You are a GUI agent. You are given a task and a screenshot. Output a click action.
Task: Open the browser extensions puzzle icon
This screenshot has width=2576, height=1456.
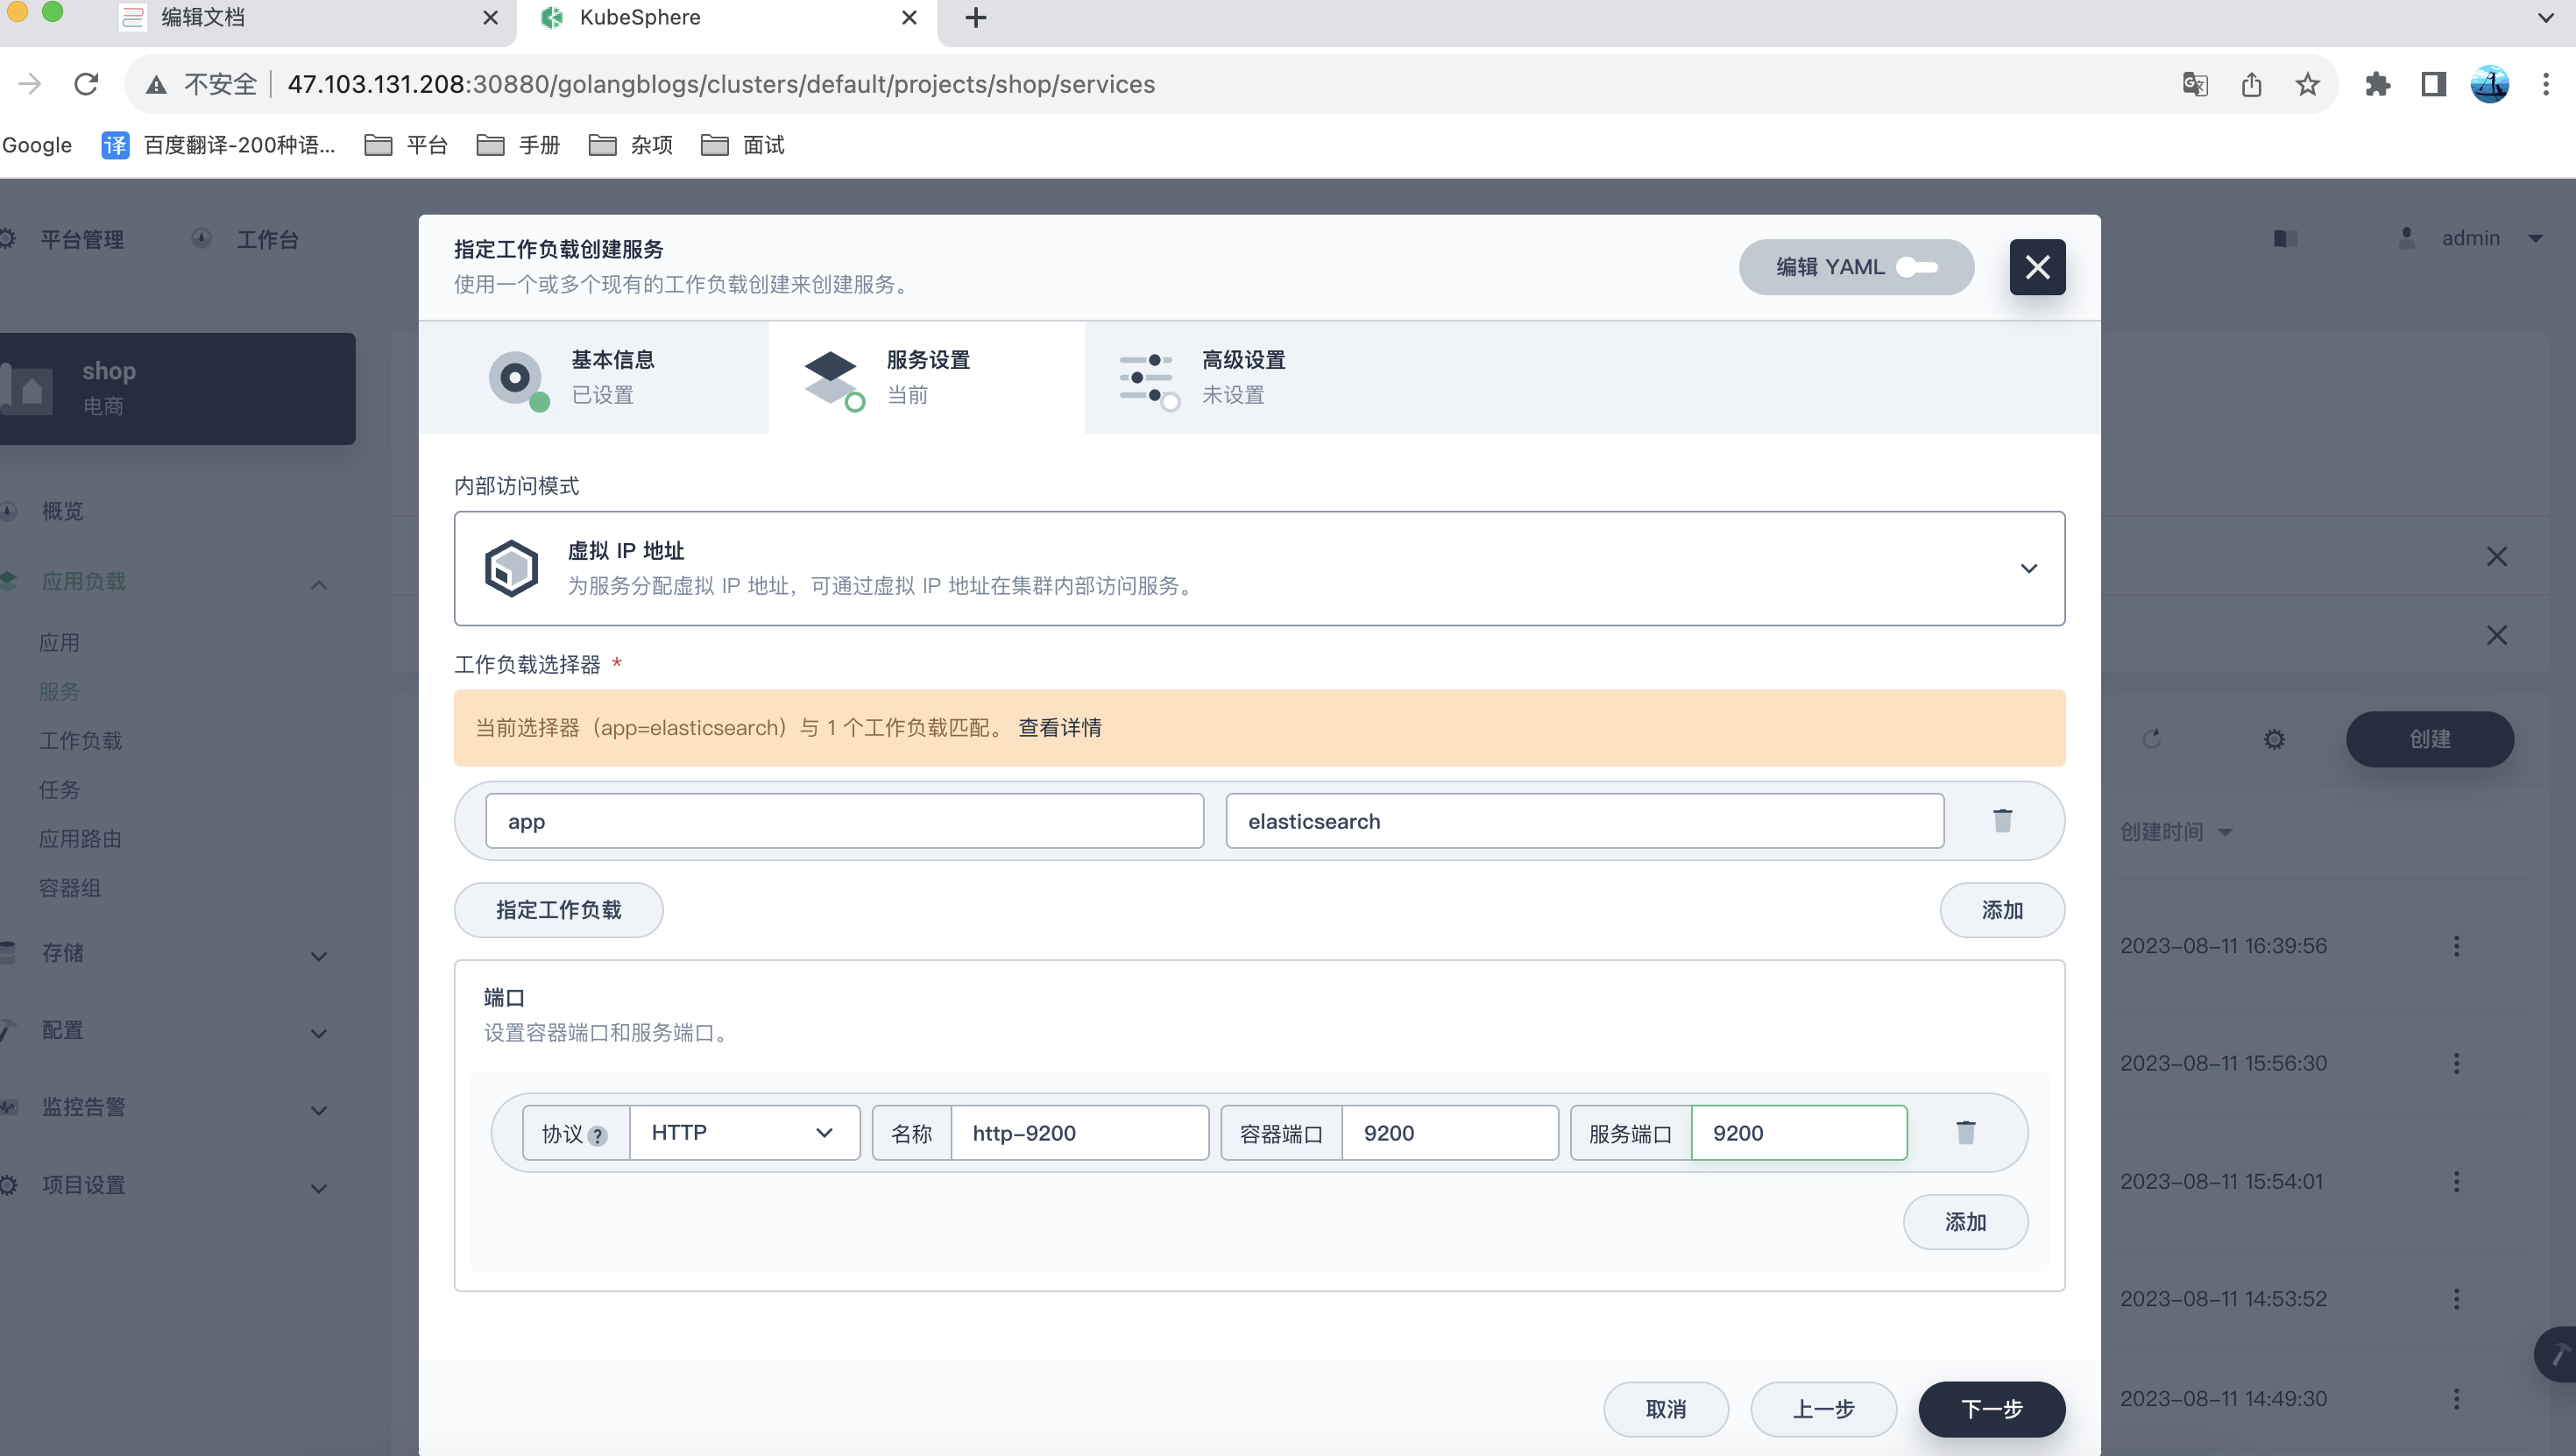(2377, 84)
